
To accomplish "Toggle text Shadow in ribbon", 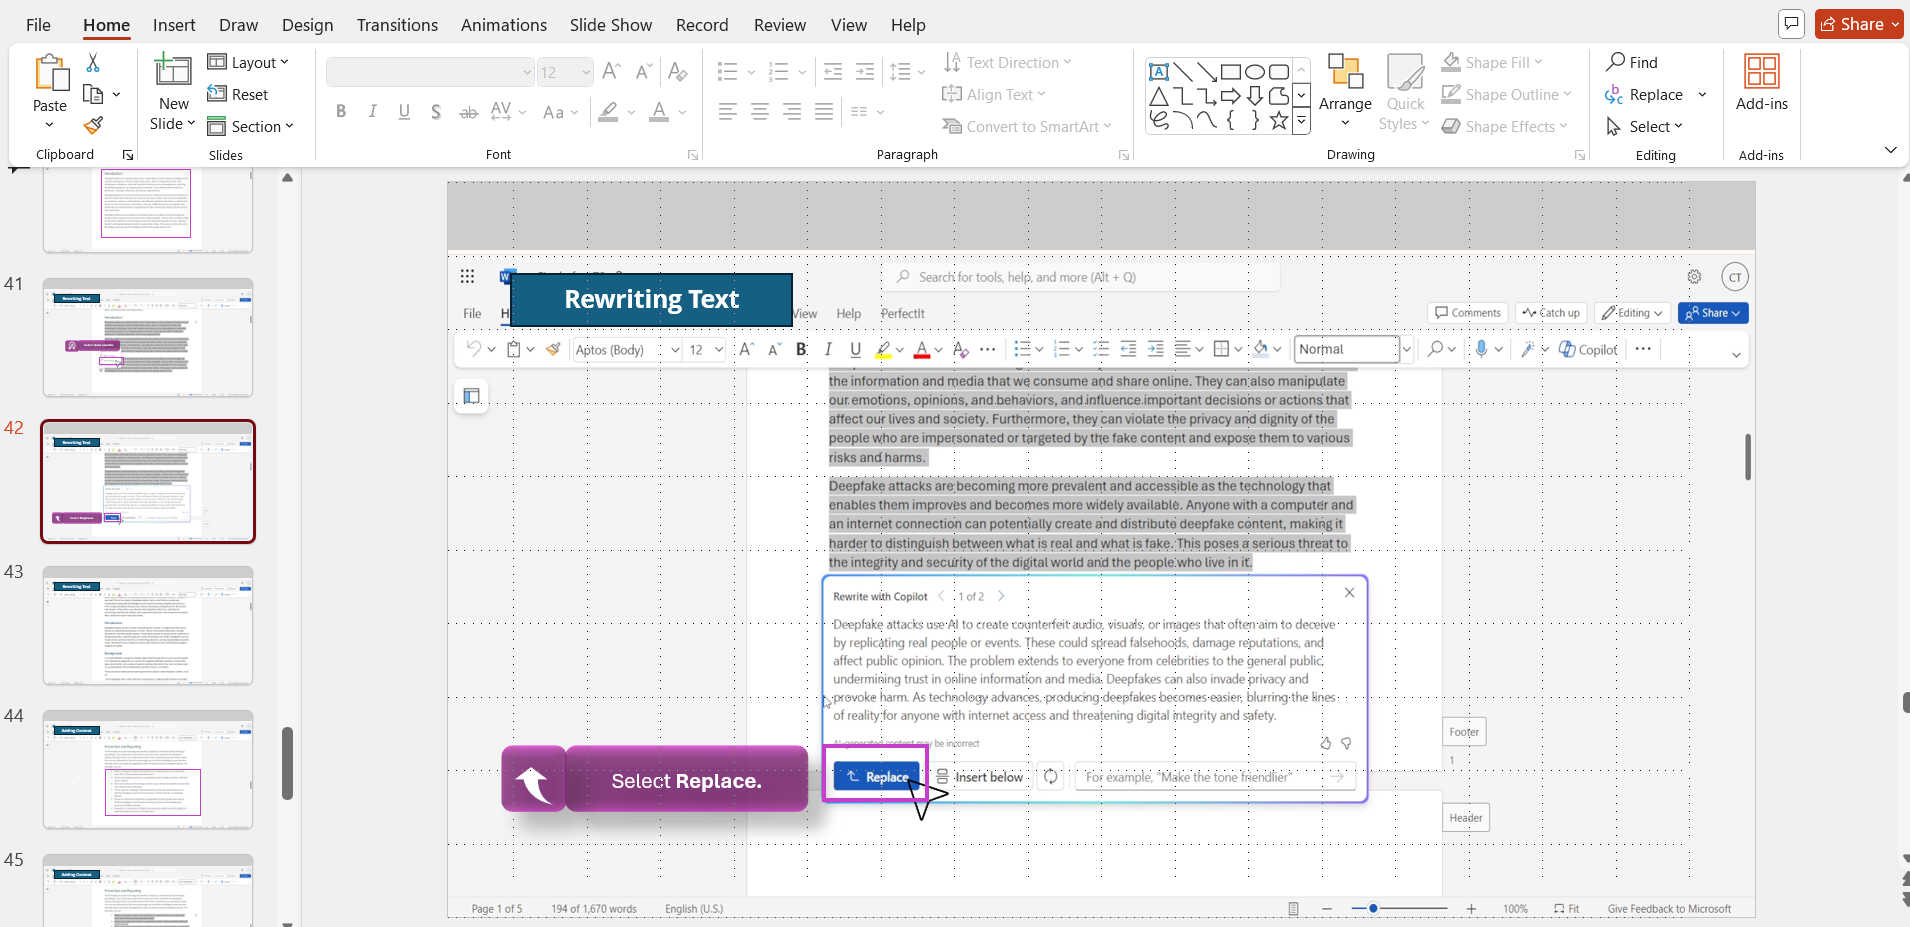I will (x=436, y=112).
